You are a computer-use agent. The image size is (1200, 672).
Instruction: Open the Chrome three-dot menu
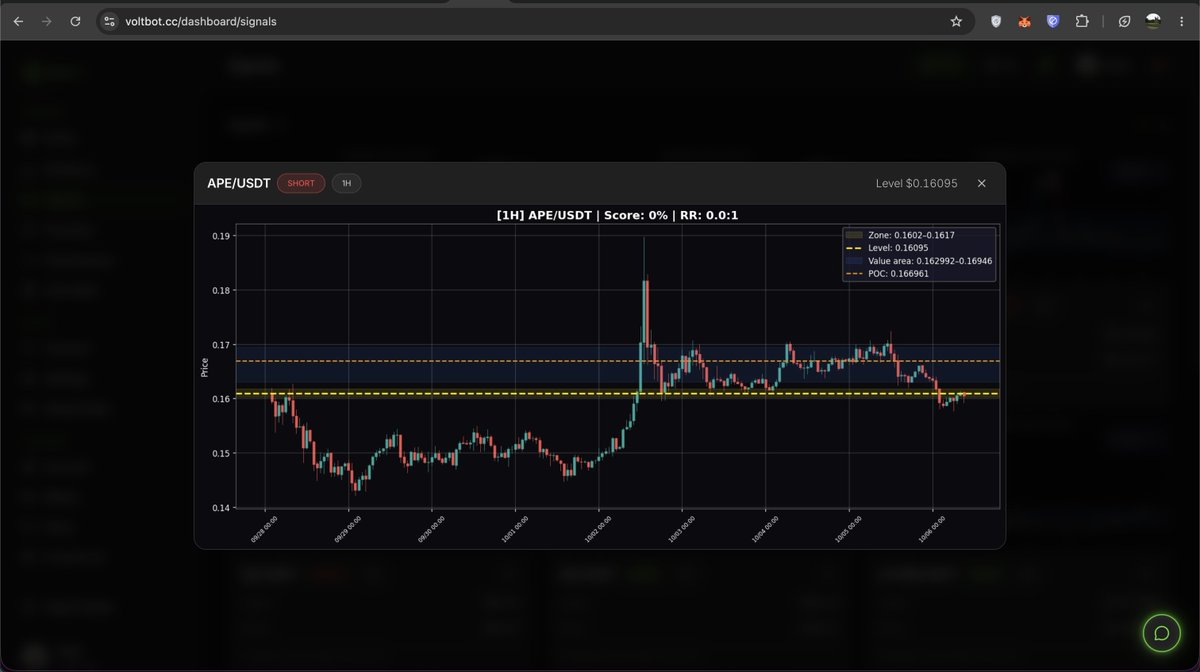[x=1182, y=21]
